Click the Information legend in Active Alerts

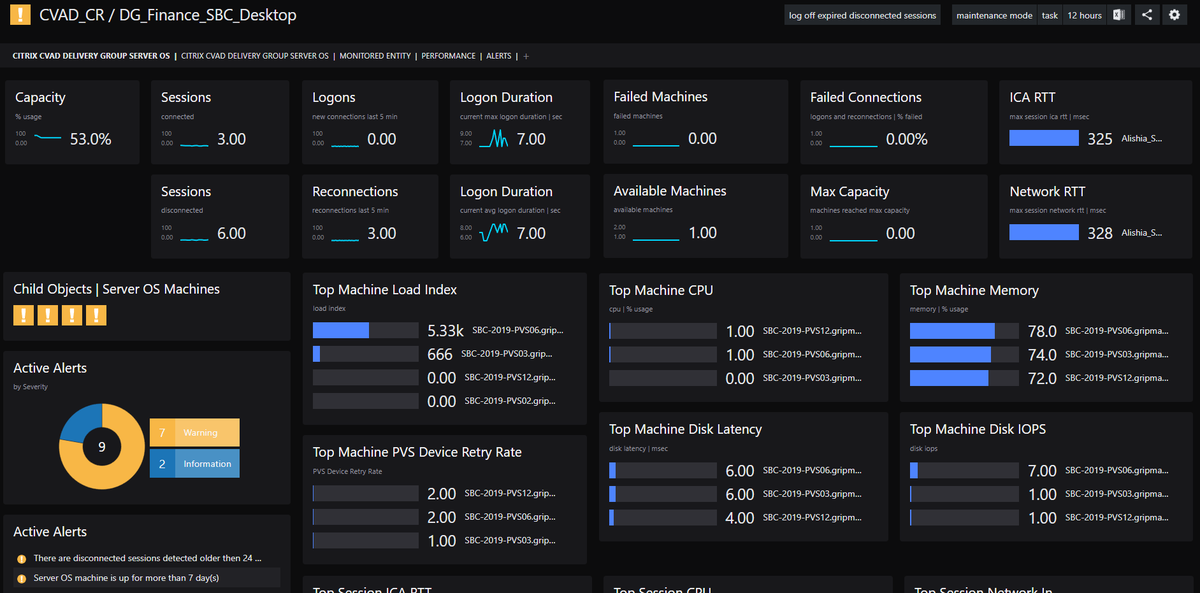195,464
